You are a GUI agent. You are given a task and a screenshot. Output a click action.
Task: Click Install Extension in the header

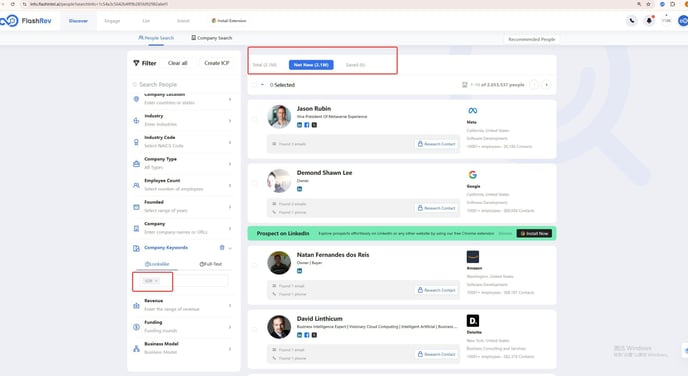pos(229,21)
